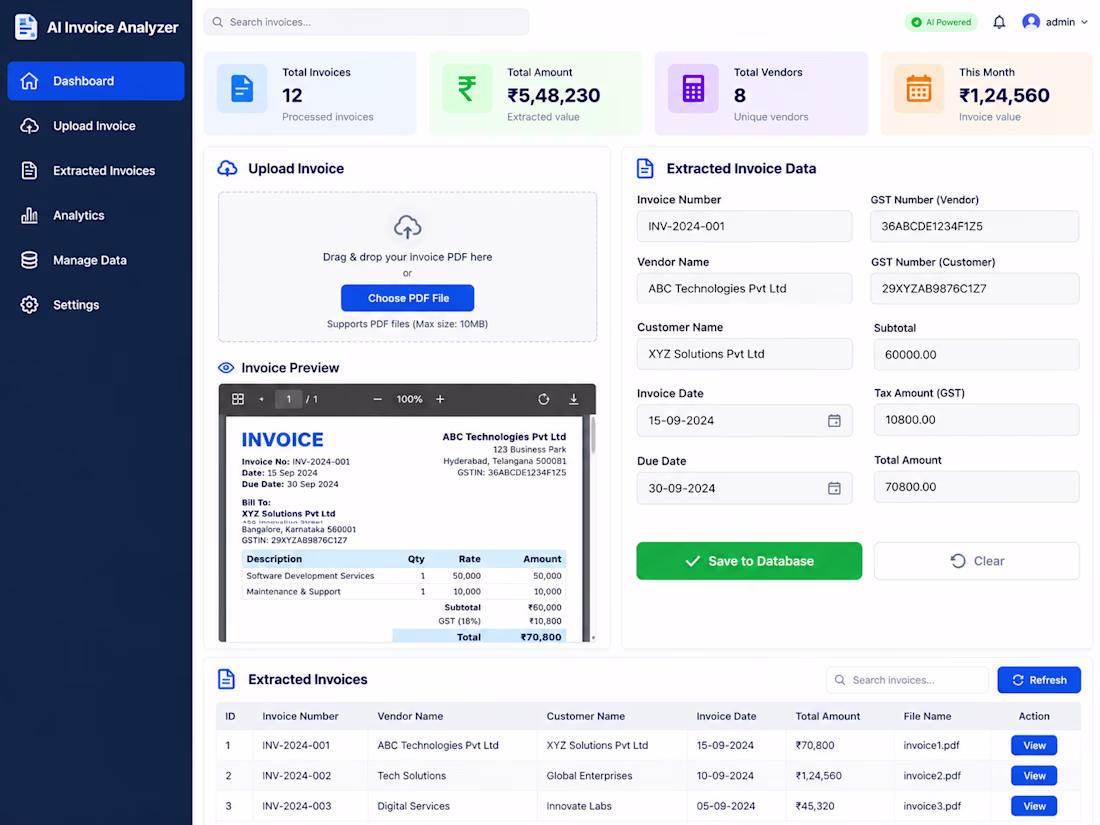Open calendar picker for Due Date
The image size is (1100, 825).
pos(834,488)
